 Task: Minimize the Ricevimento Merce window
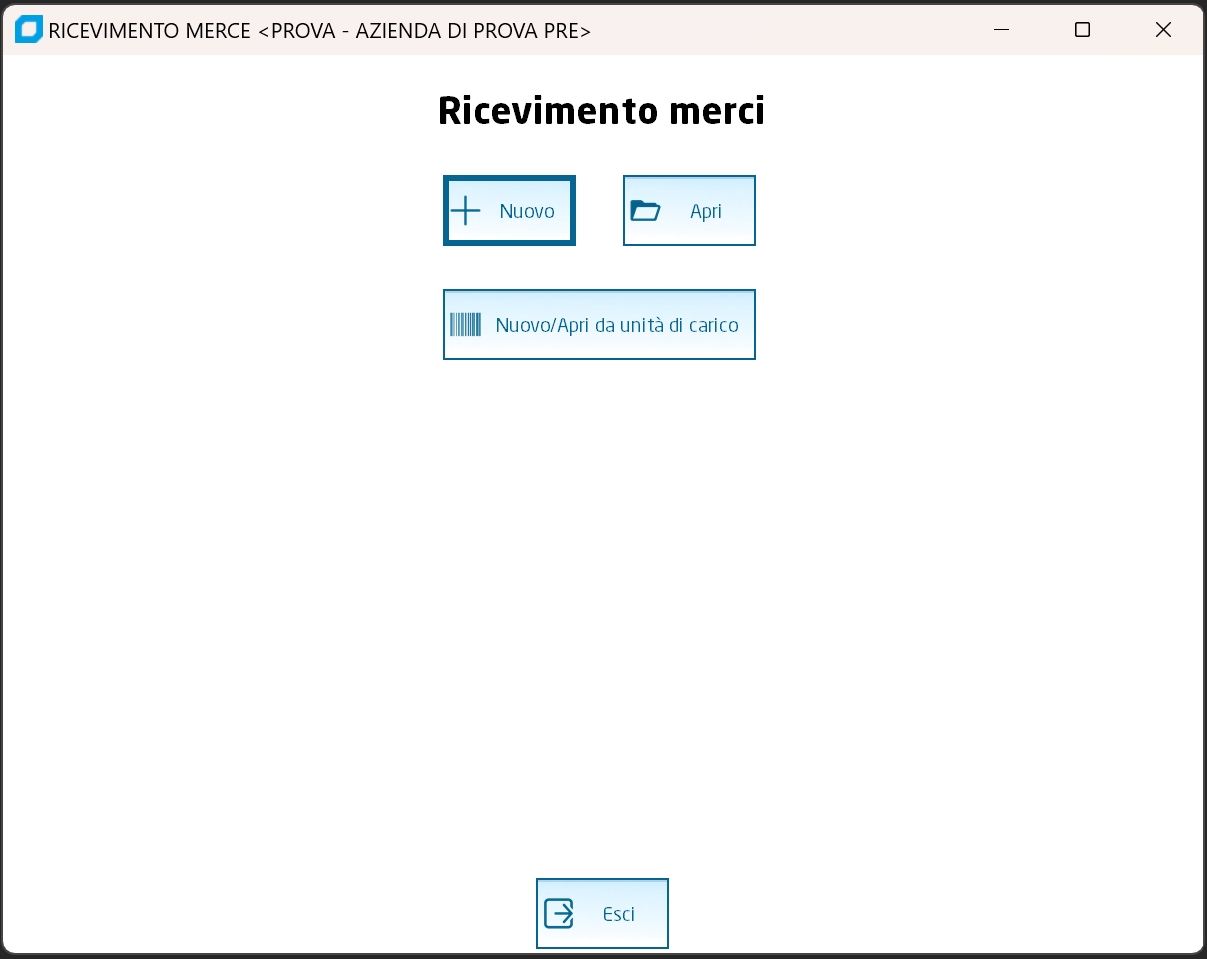coord(1001,30)
